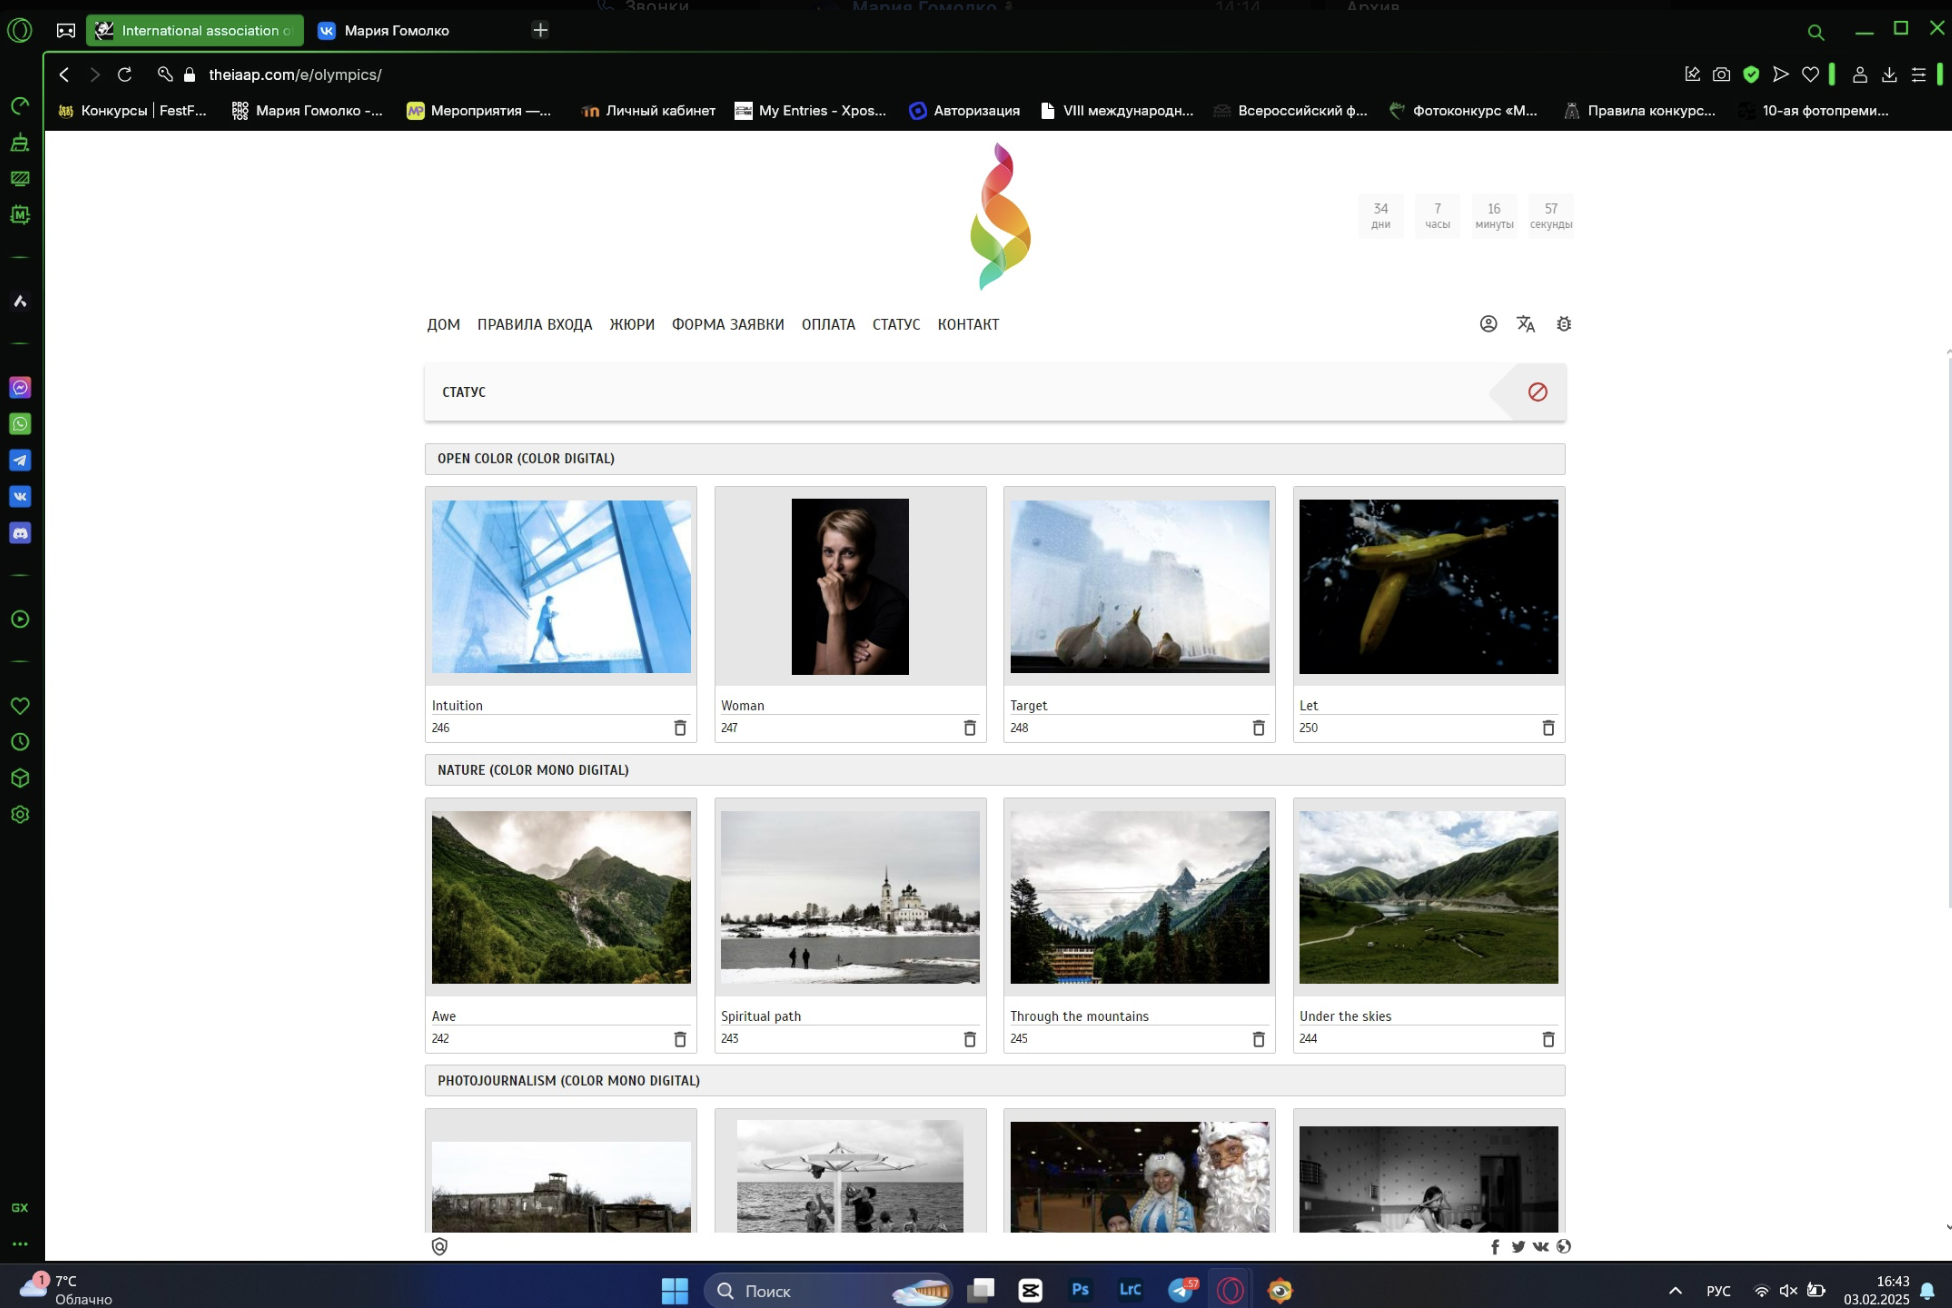Open the language translation icon
This screenshot has height=1308, width=1952.
coord(1525,324)
